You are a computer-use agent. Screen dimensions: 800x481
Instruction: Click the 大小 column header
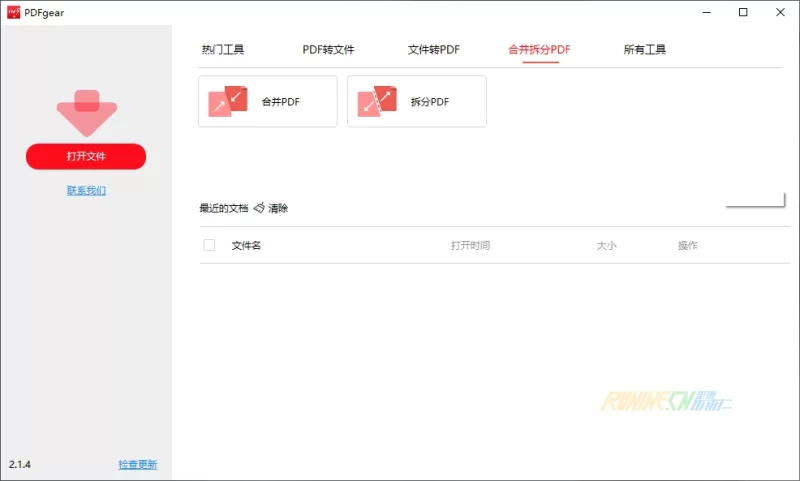click(x=606, y=245)
